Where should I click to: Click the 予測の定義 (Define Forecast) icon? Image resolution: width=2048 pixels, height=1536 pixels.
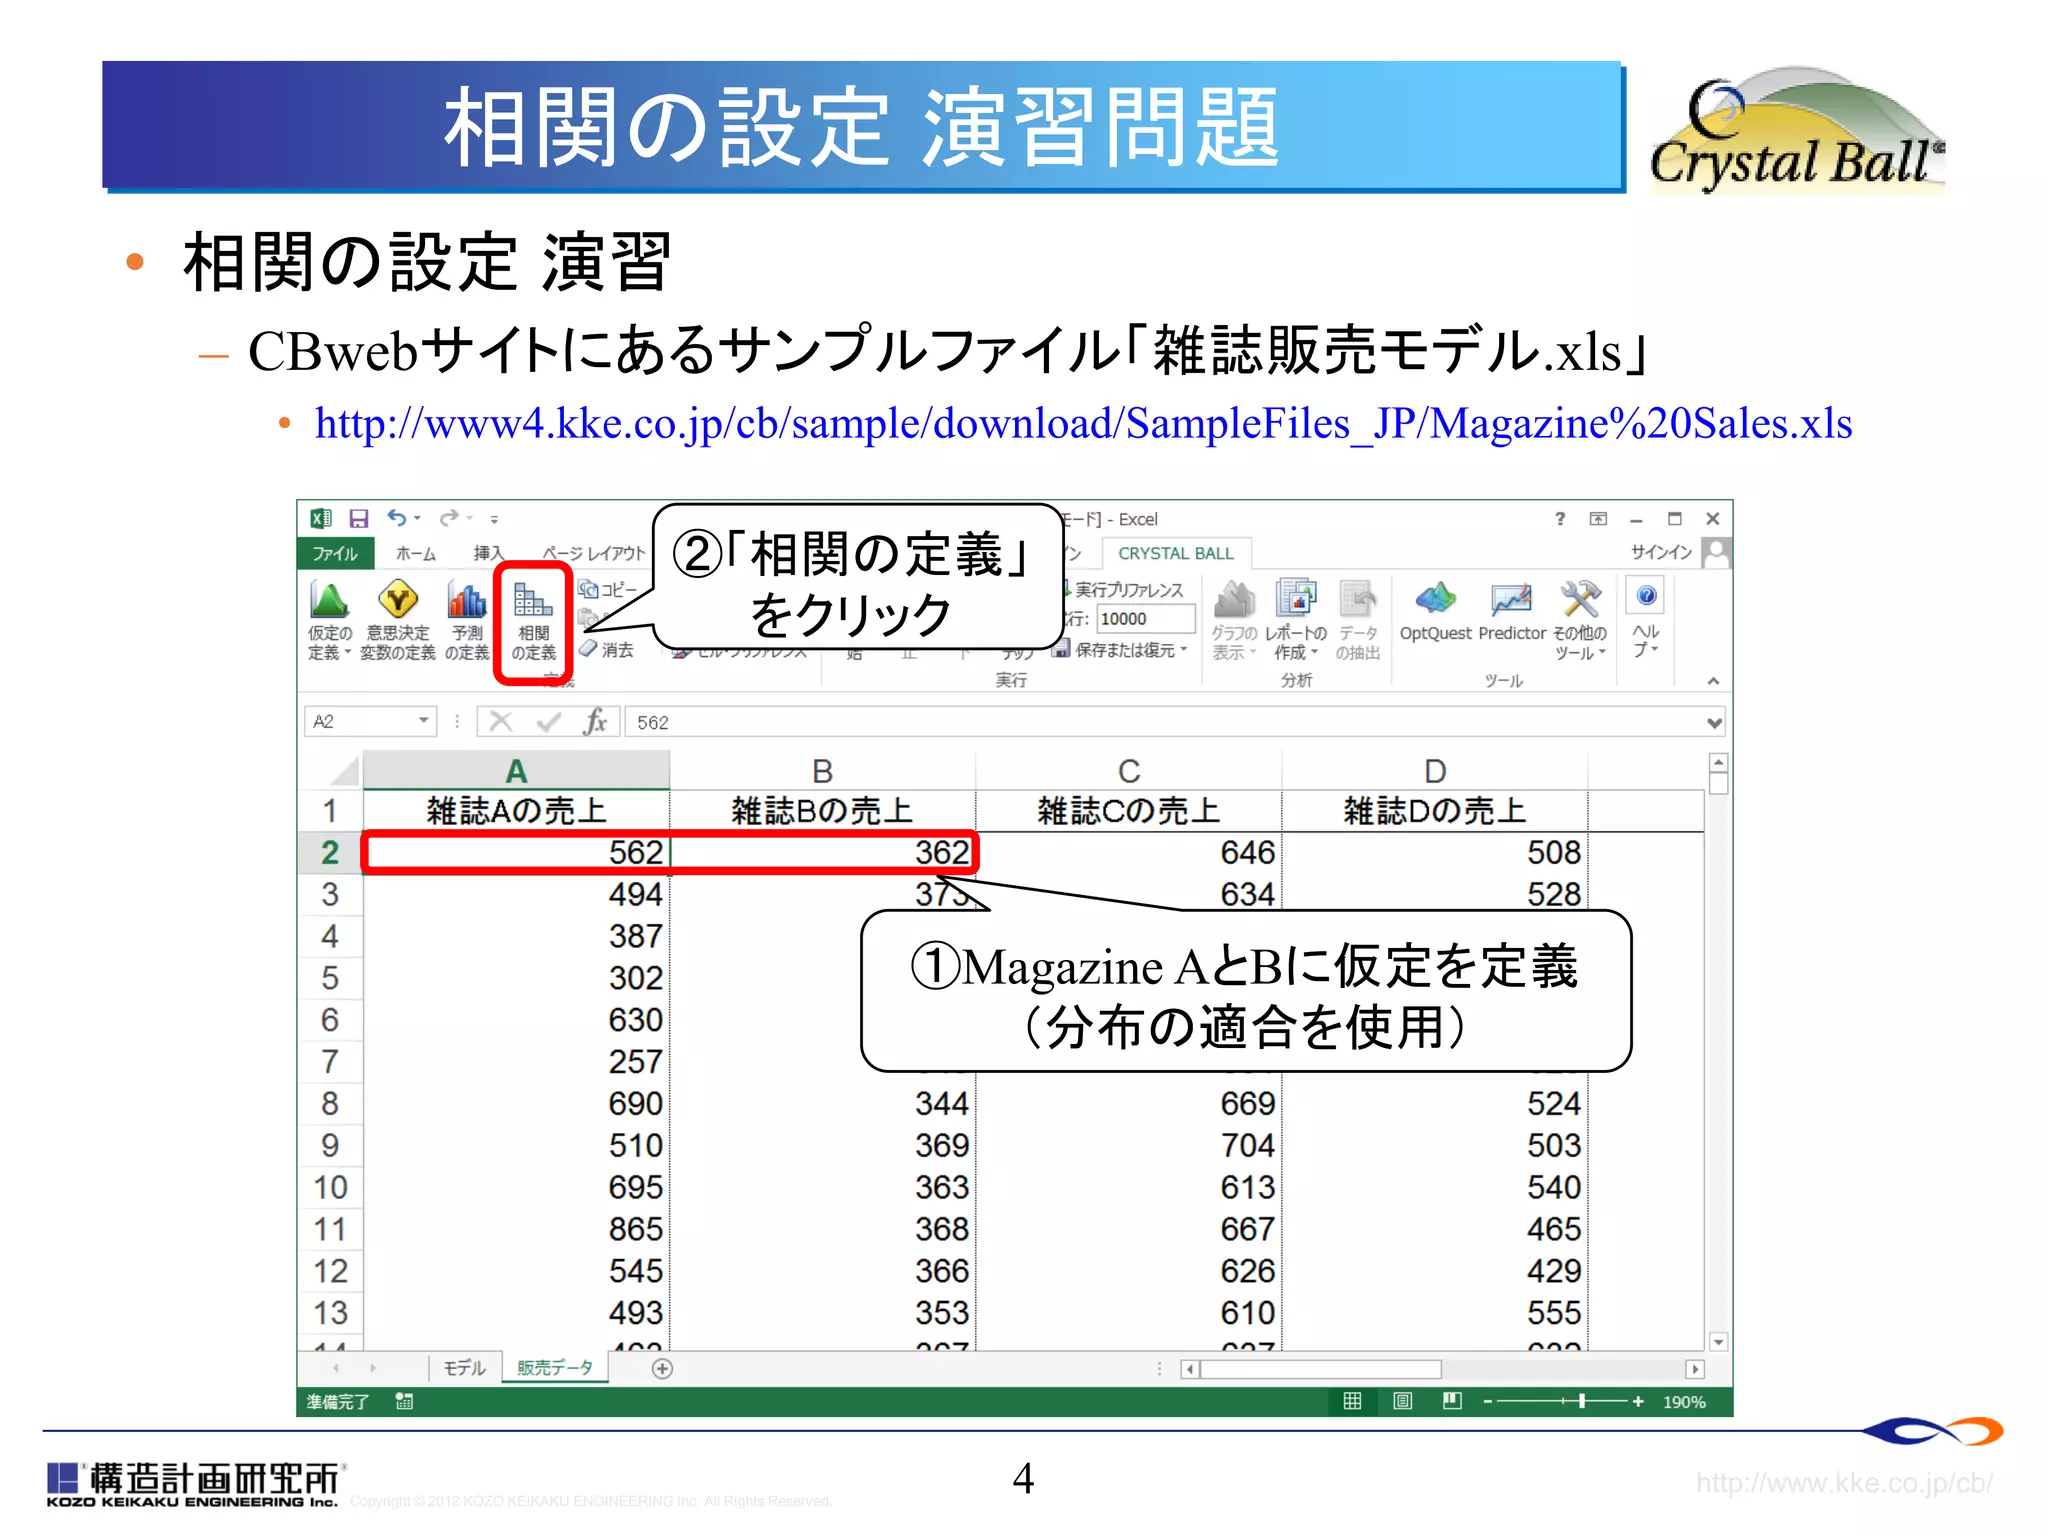466,602
